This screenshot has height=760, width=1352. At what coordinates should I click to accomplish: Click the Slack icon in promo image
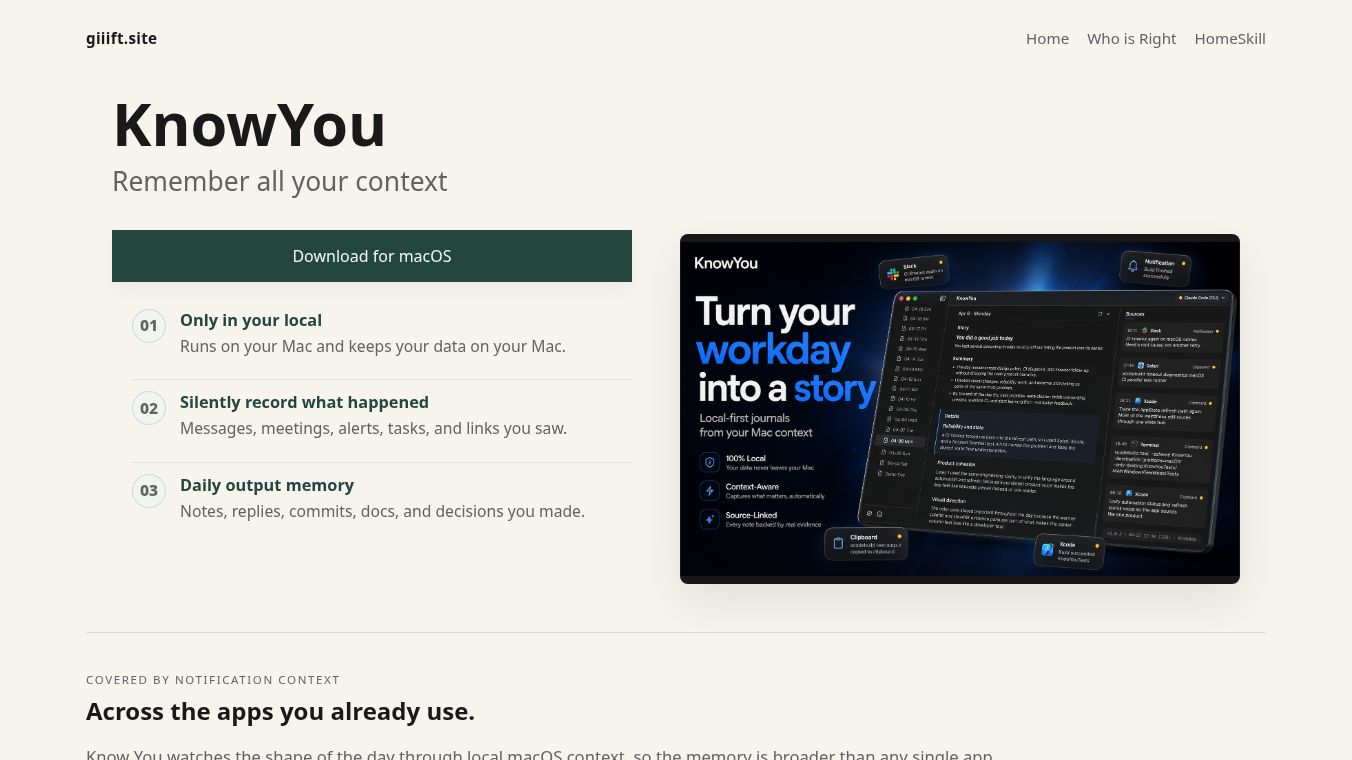[x=893, y=273]
